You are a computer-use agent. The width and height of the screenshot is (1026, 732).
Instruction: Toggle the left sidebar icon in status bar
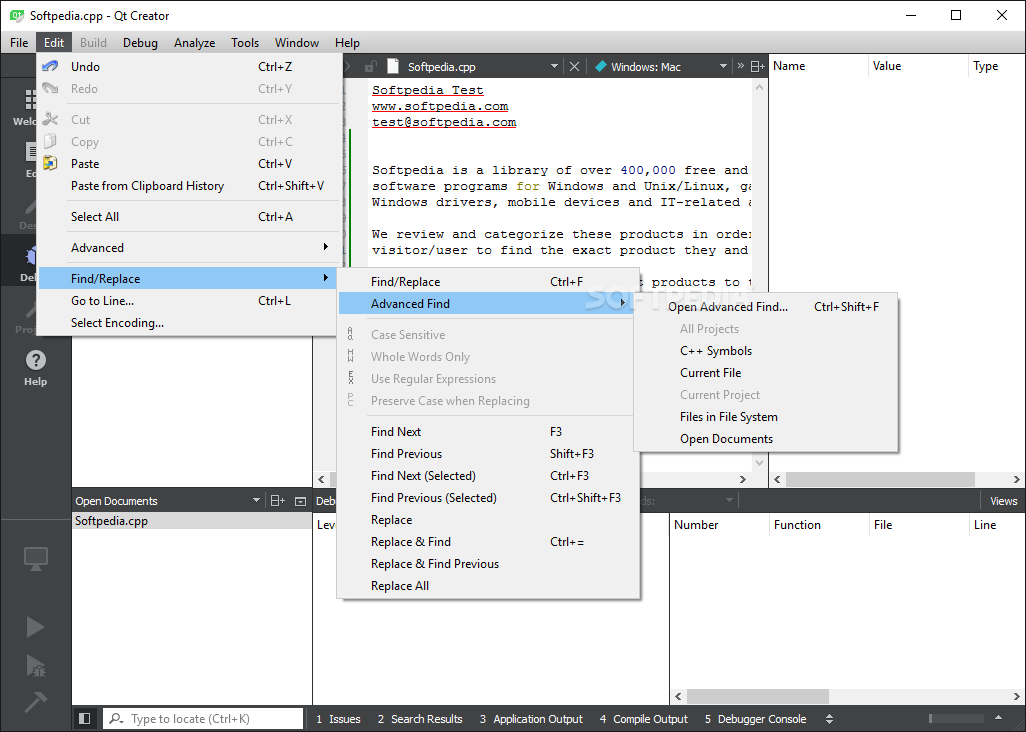point(84,719)
